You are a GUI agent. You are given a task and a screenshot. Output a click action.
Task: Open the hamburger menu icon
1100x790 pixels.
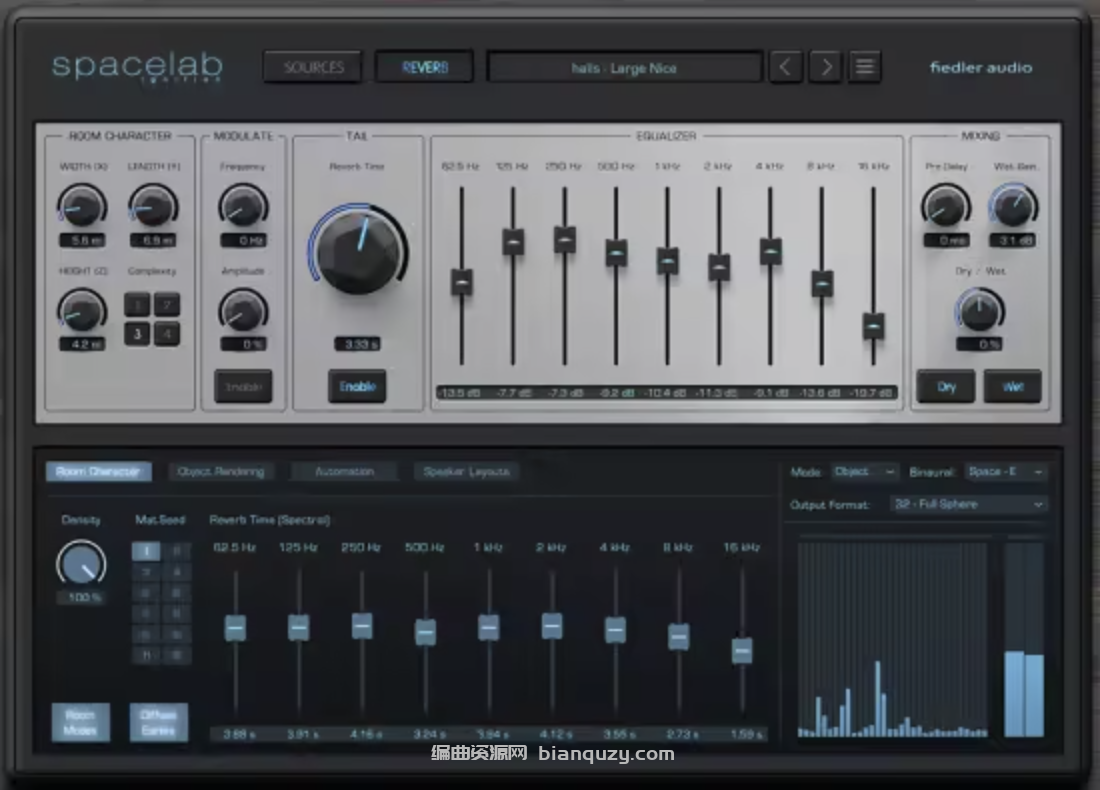[x=865, y=67]
